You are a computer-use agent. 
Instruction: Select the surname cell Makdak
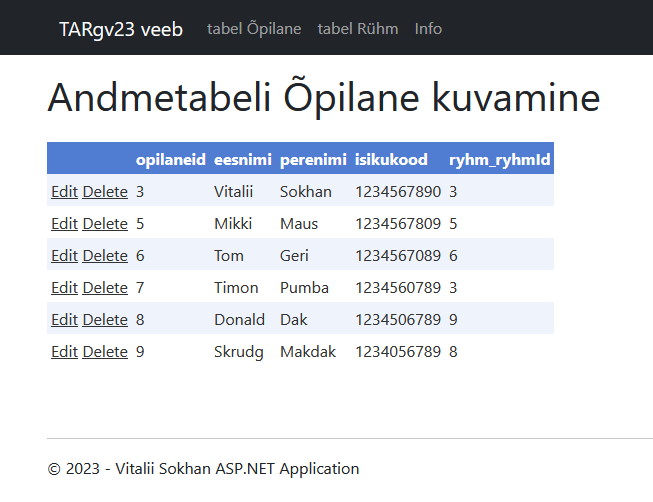click(308, 352)
